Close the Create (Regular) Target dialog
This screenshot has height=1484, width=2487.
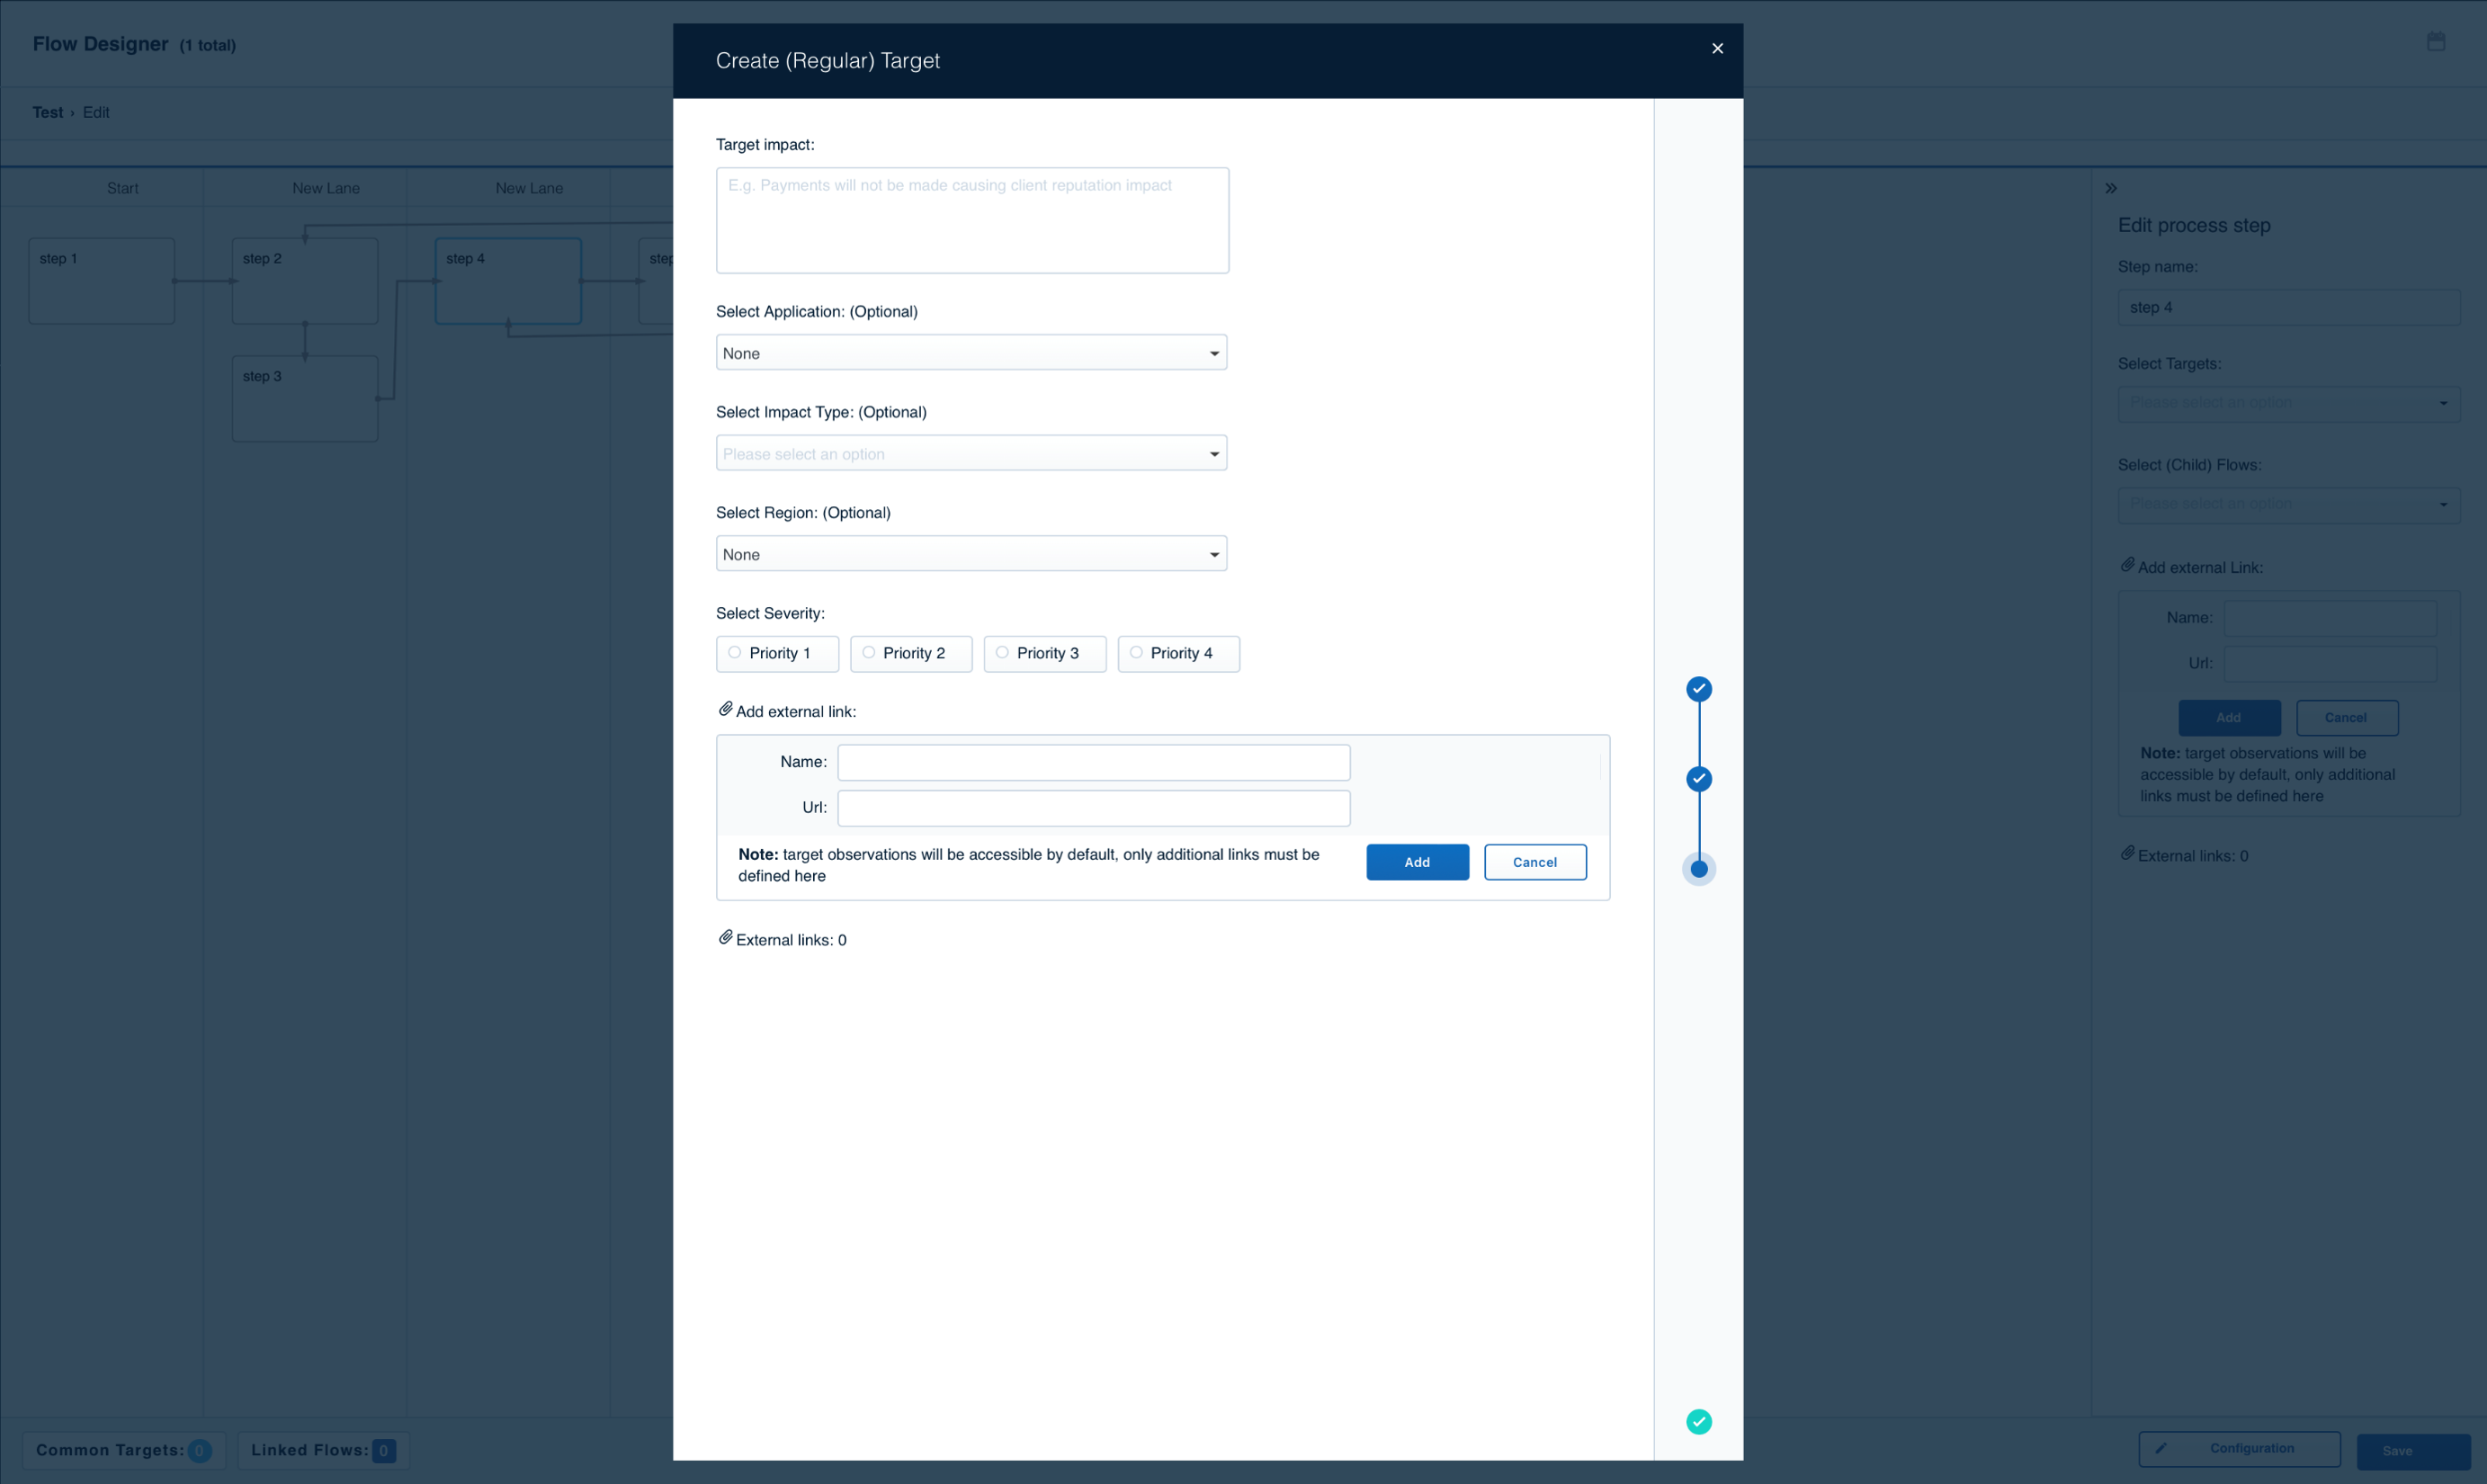tap(1717, 48)
